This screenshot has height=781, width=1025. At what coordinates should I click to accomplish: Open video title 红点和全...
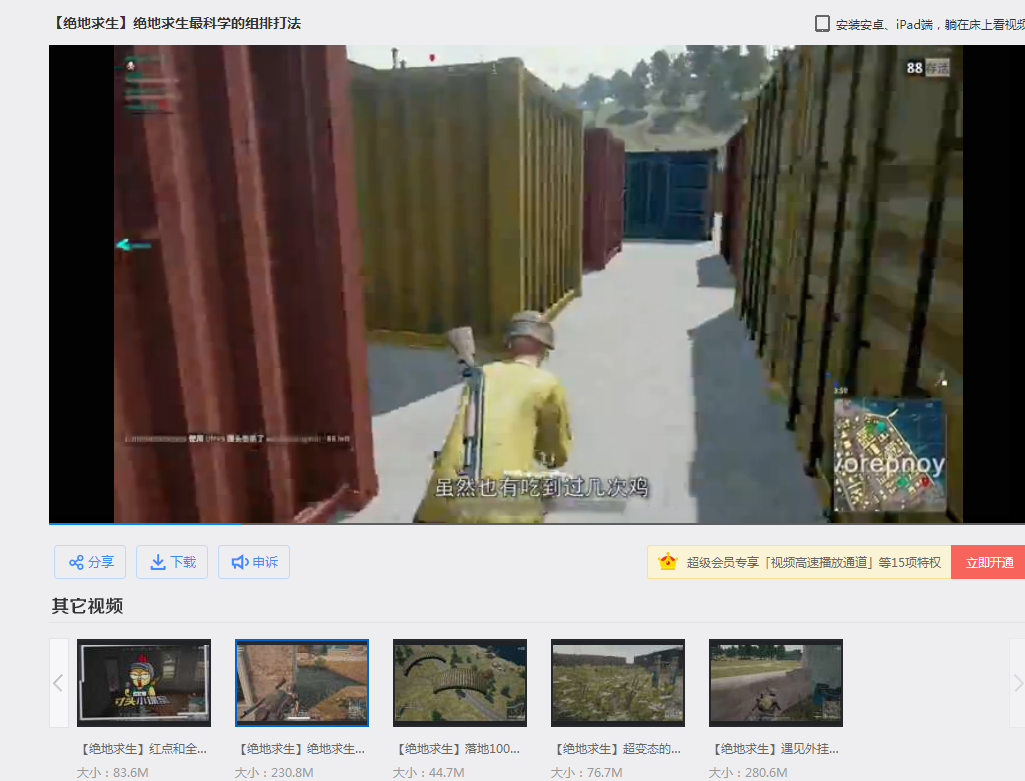(143, 748)
